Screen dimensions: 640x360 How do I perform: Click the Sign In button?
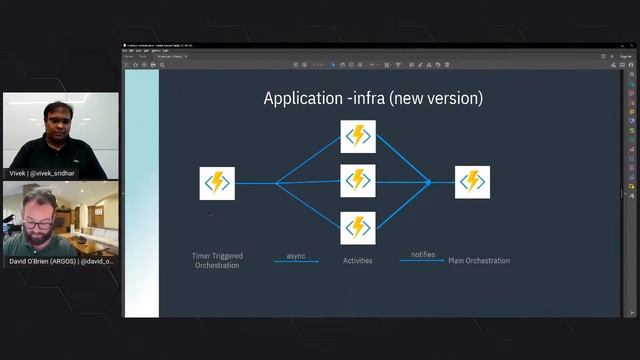(626, 56)
